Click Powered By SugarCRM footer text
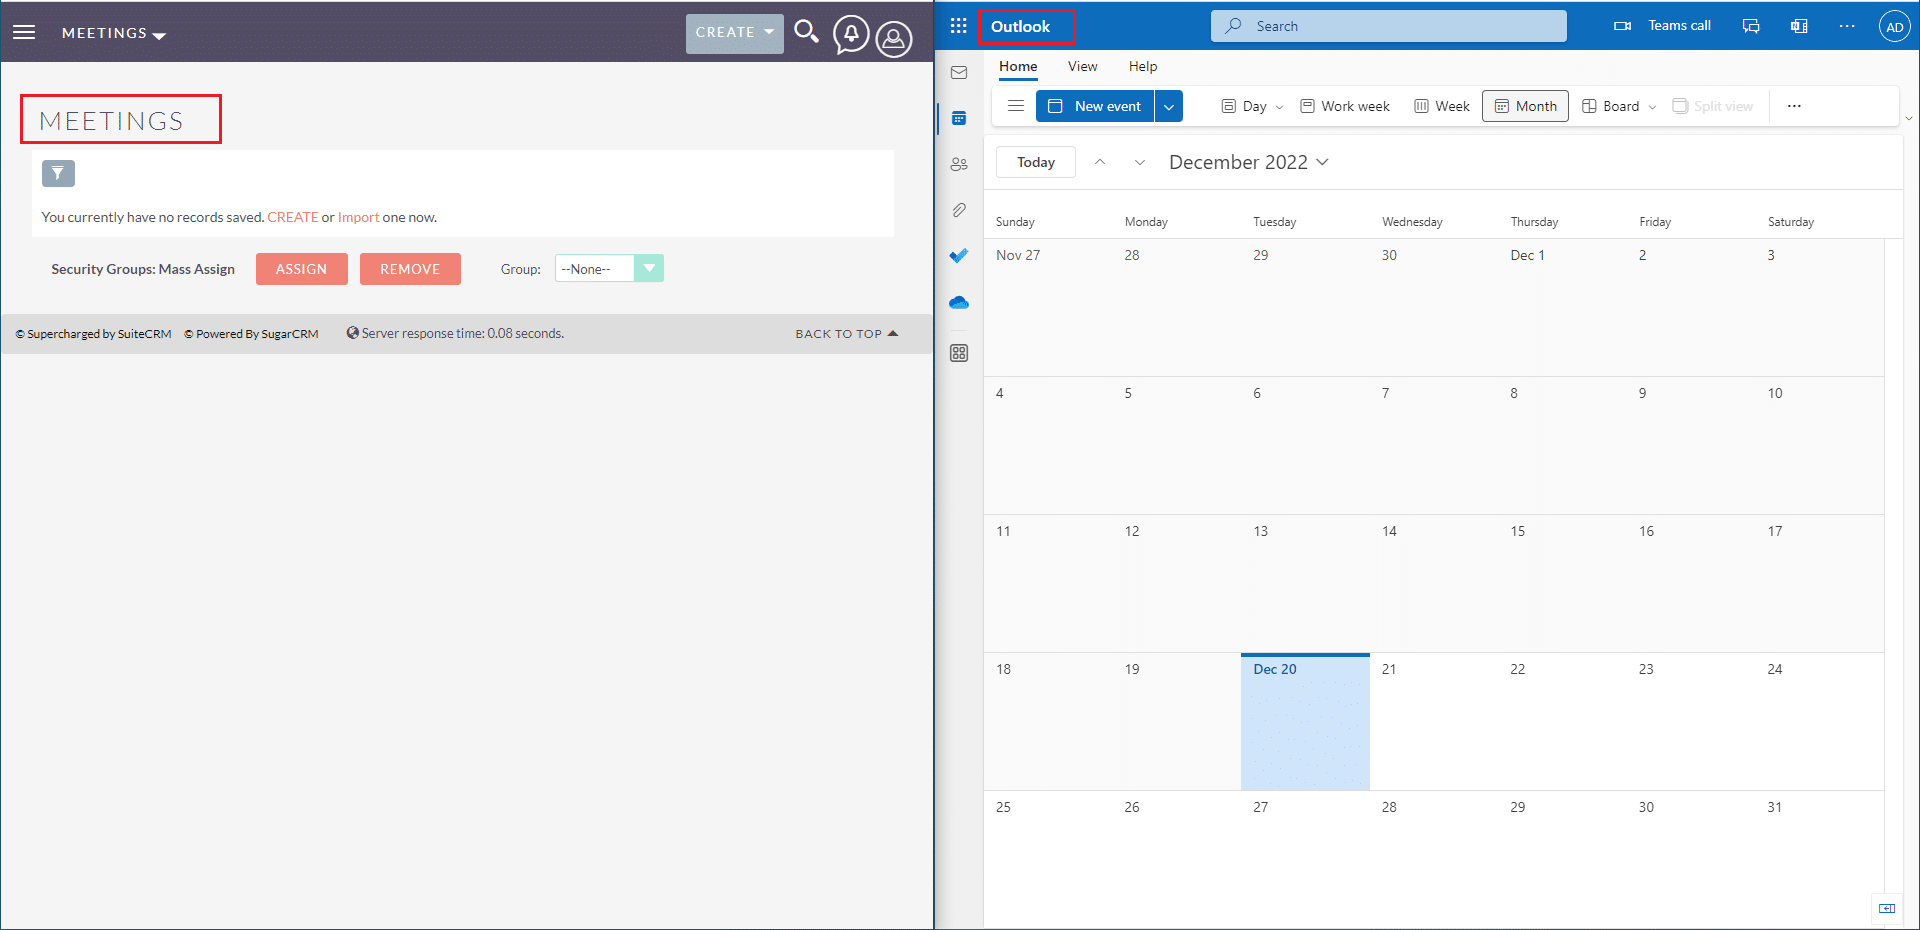 251,334
